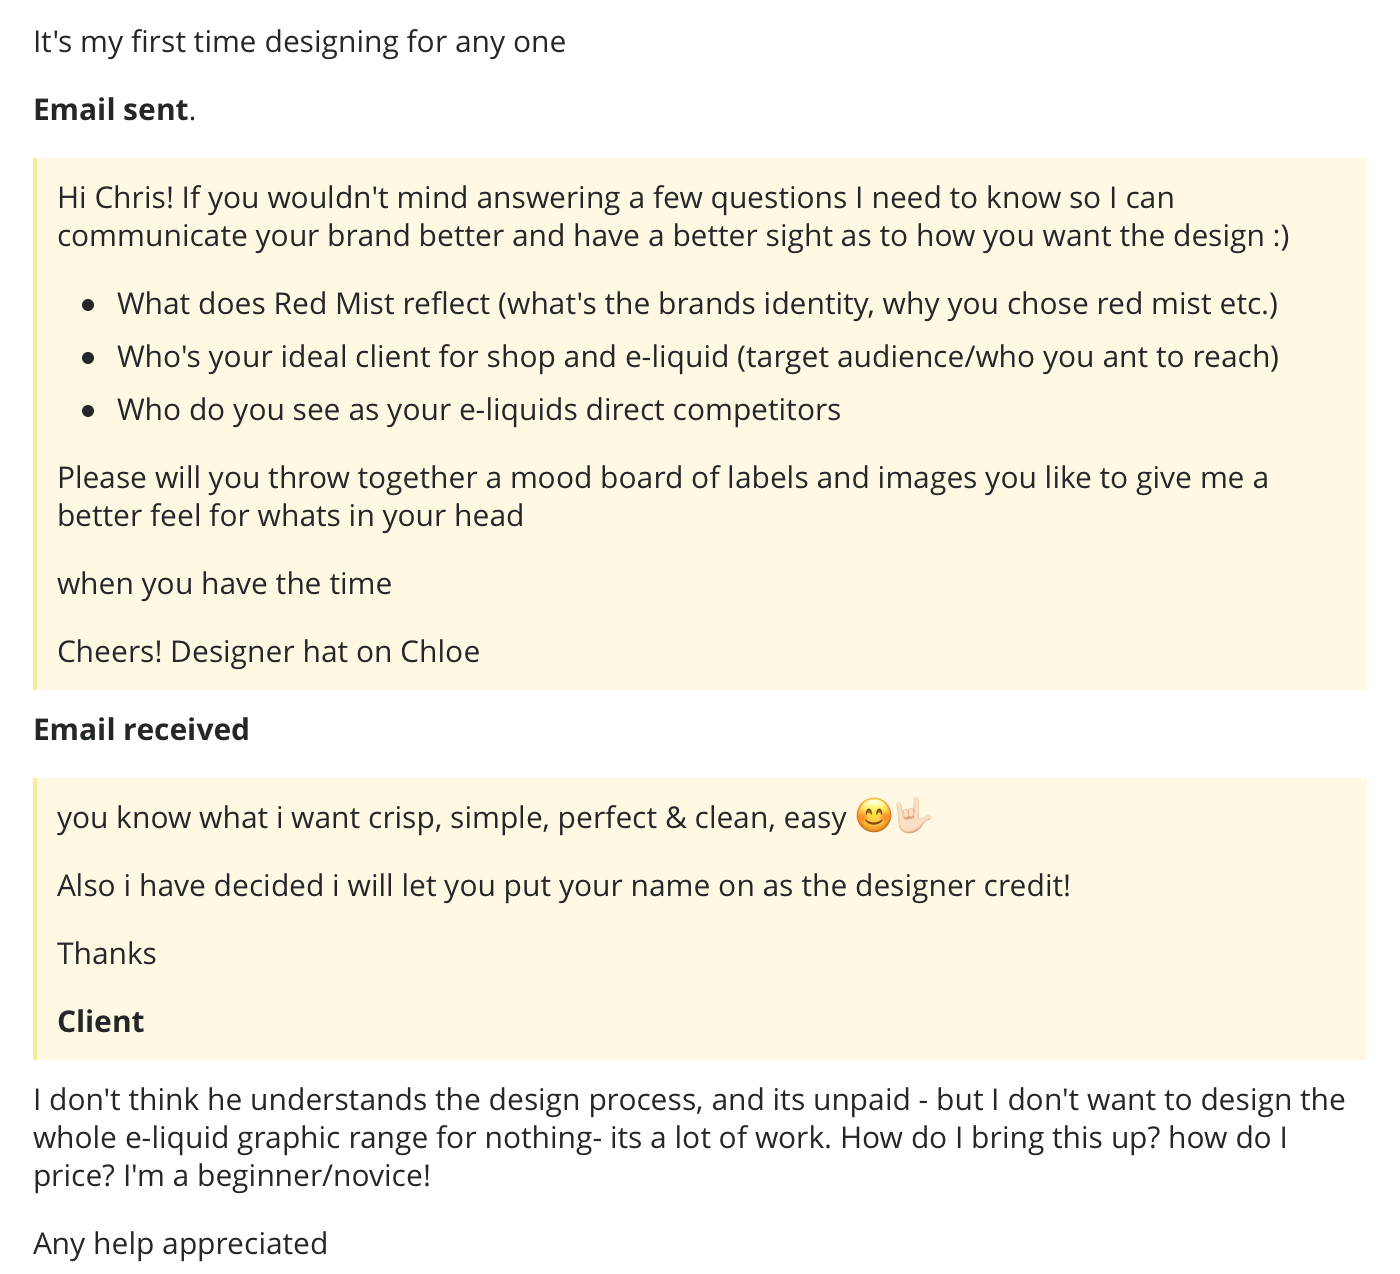This screenshot has width=1400, height=1274.
Task: Click the 'Email received' bold heading
Action: [x=141, y=729]
